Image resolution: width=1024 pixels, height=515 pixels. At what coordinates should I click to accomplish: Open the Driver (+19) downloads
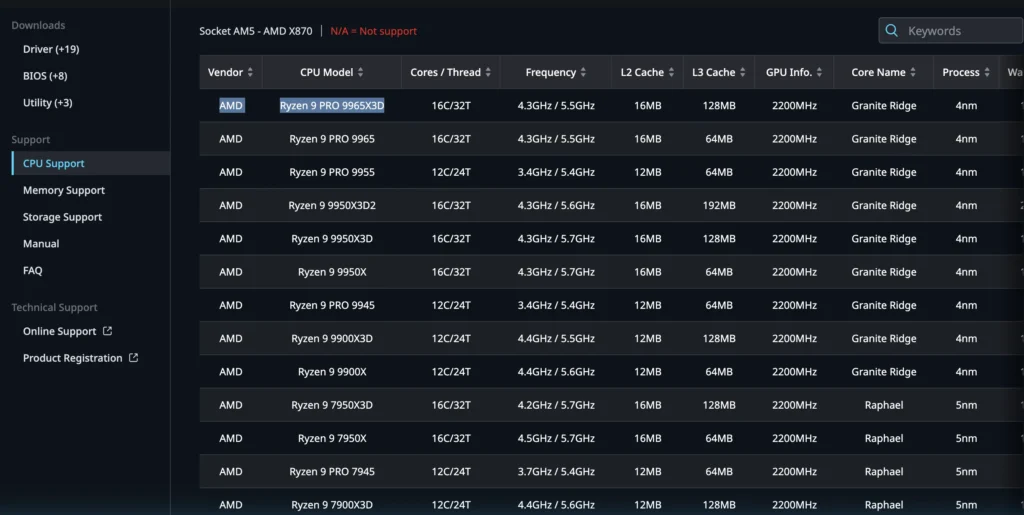click(51, 49)
